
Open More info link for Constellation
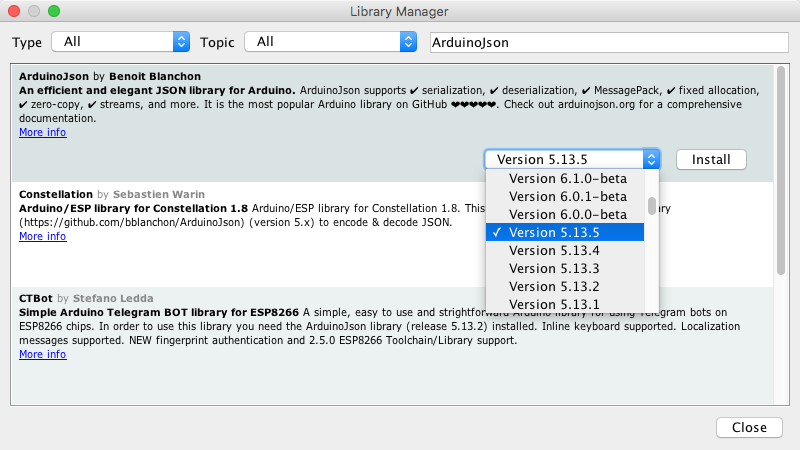point(43,236)
